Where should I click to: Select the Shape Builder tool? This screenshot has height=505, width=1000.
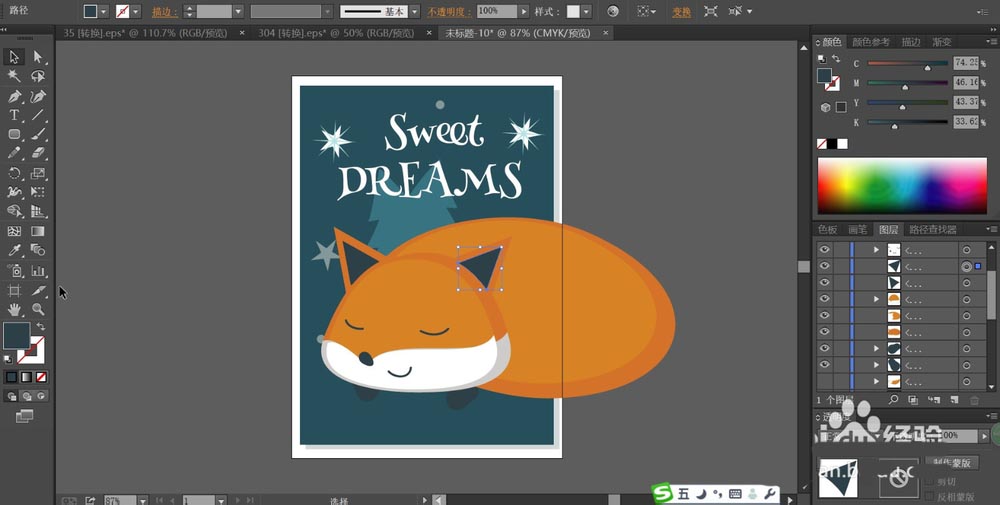(x=13, y=211)
